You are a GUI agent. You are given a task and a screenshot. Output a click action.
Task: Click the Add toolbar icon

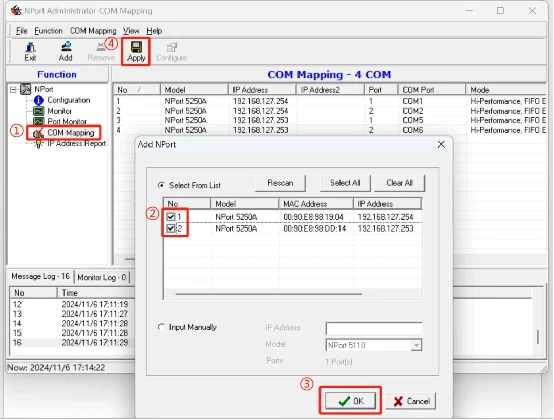click(x=66, y=47)
